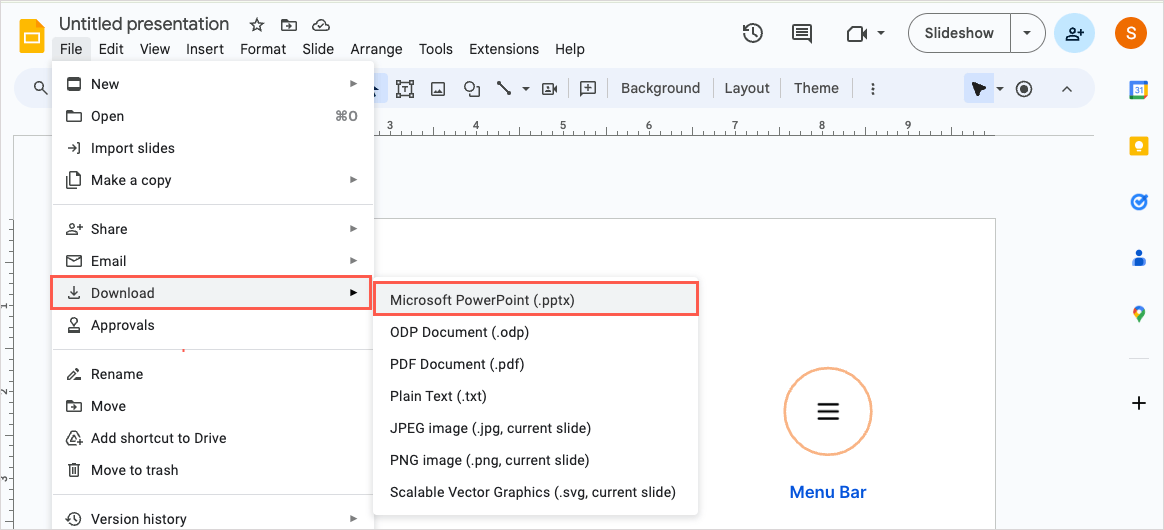
Task: Click the insert video toolbar icon
Action: pos(549,88)
